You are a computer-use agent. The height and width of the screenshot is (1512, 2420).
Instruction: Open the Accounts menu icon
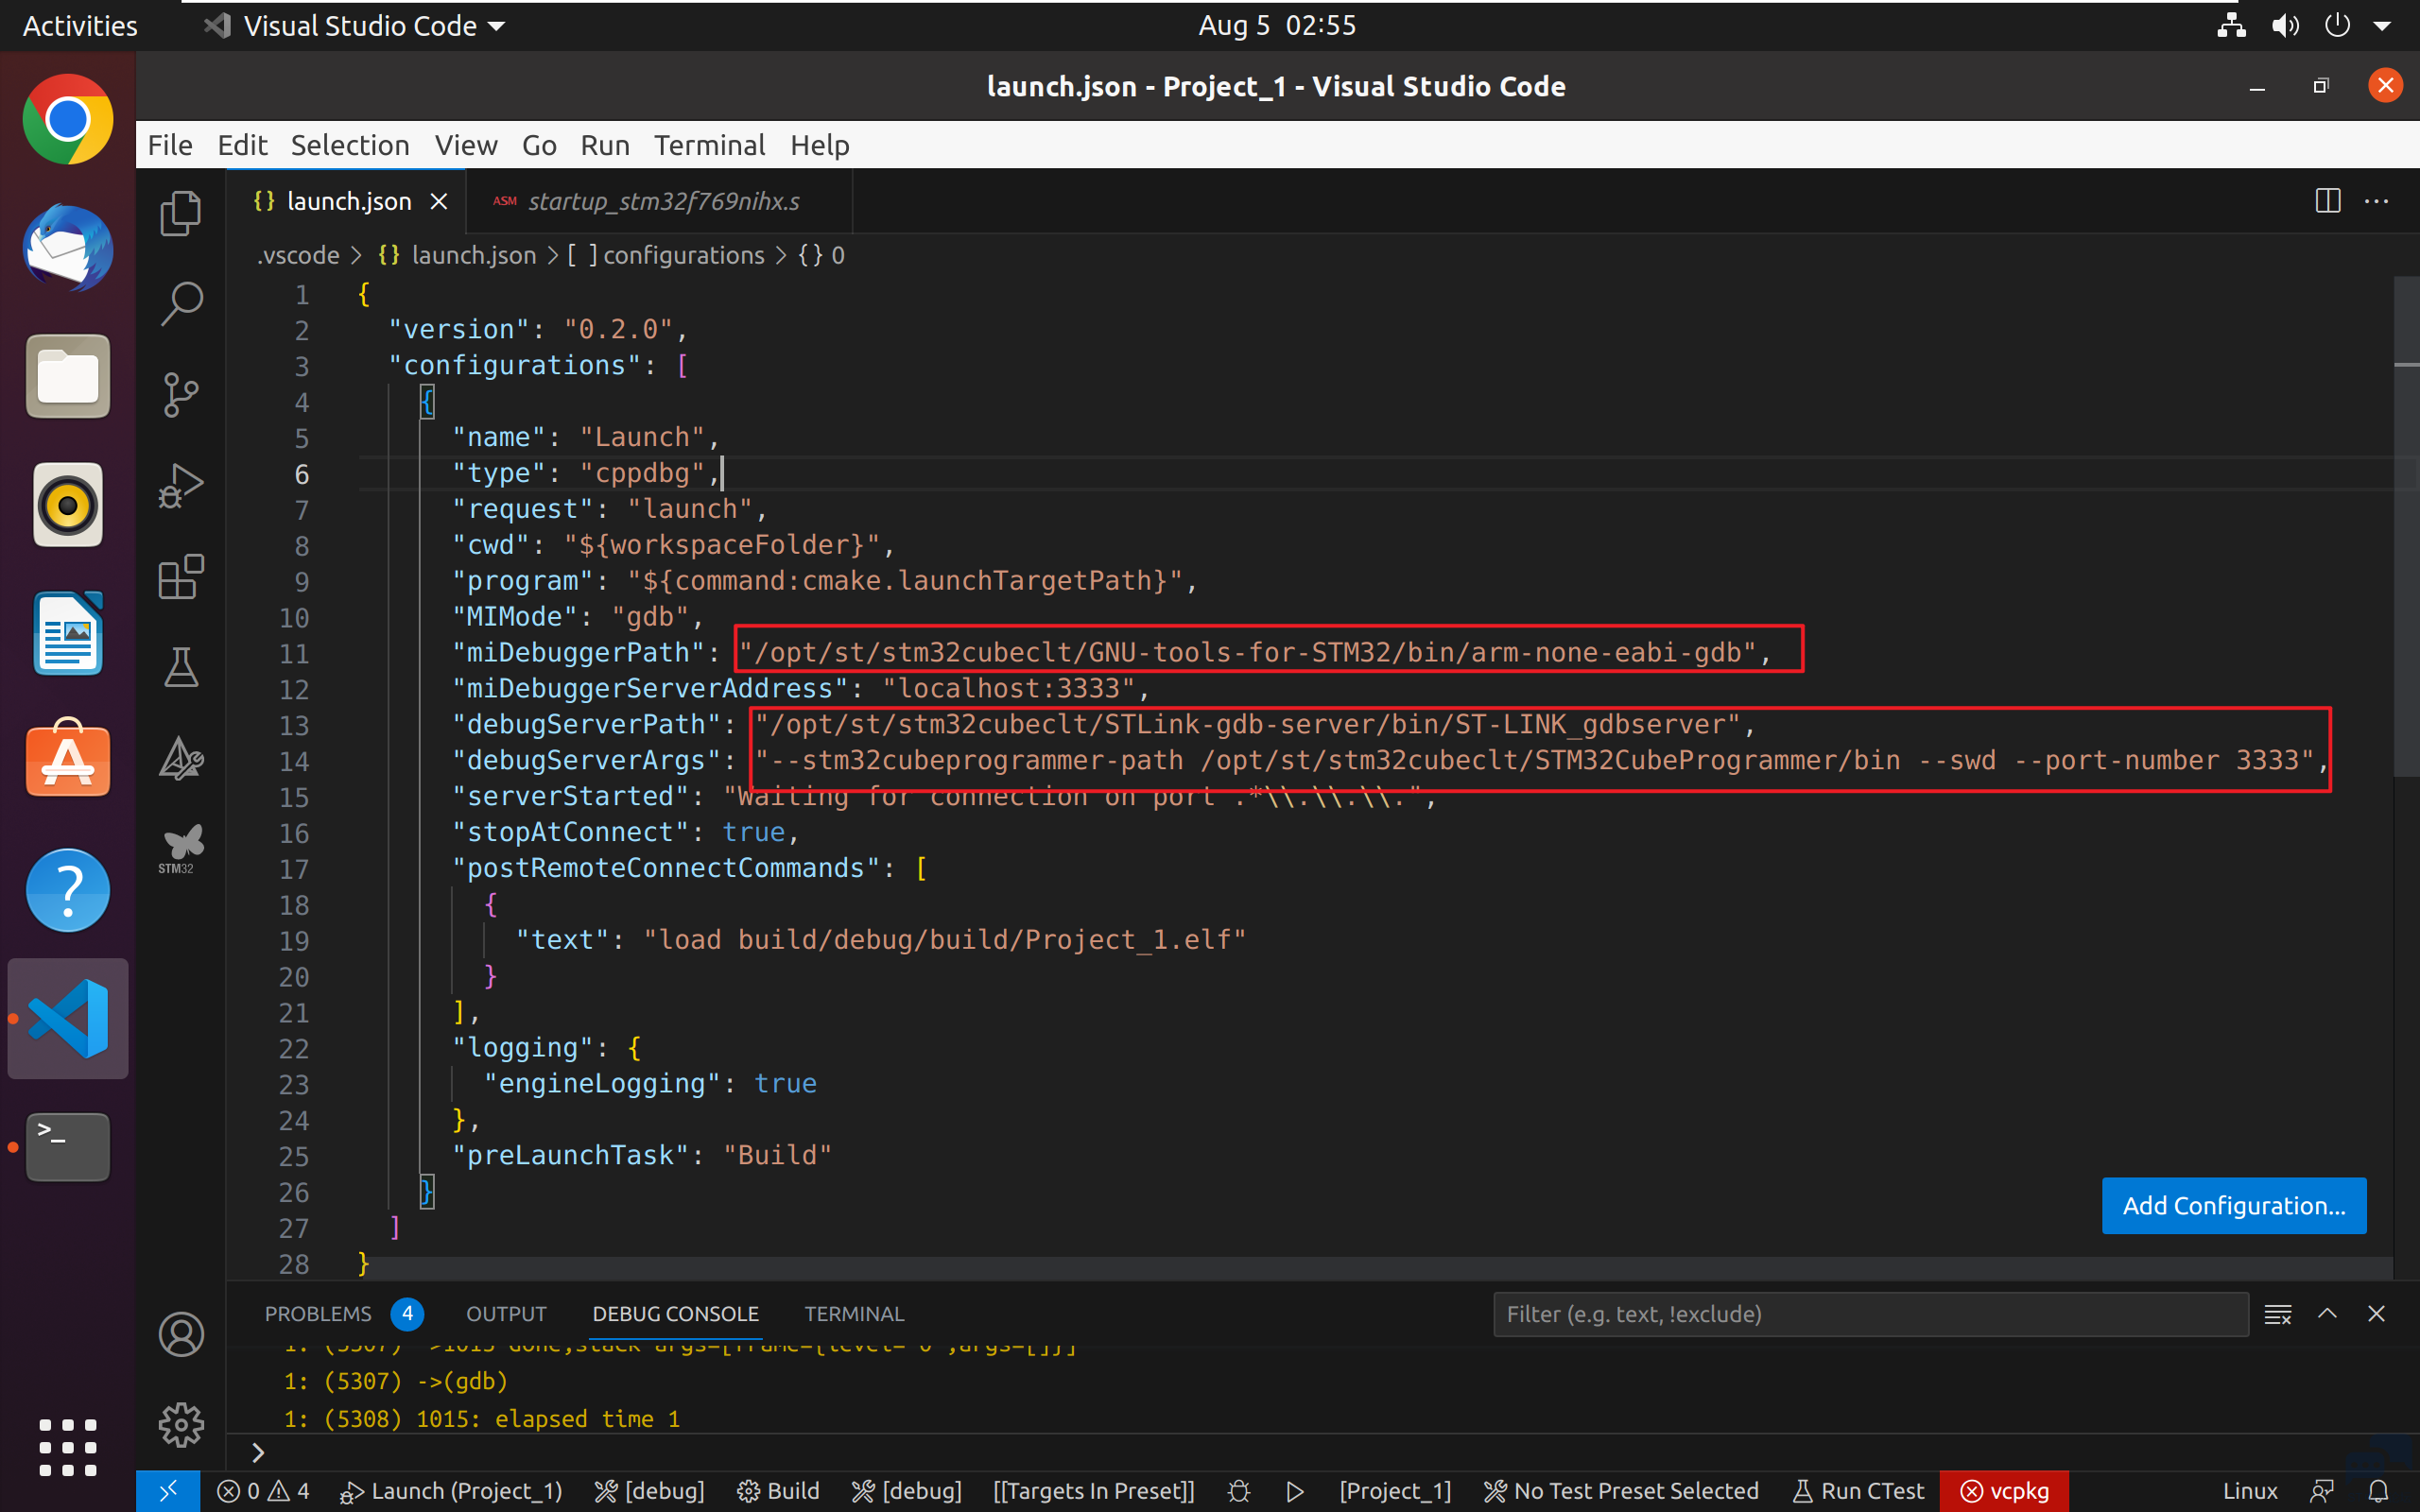(181, 1335)
